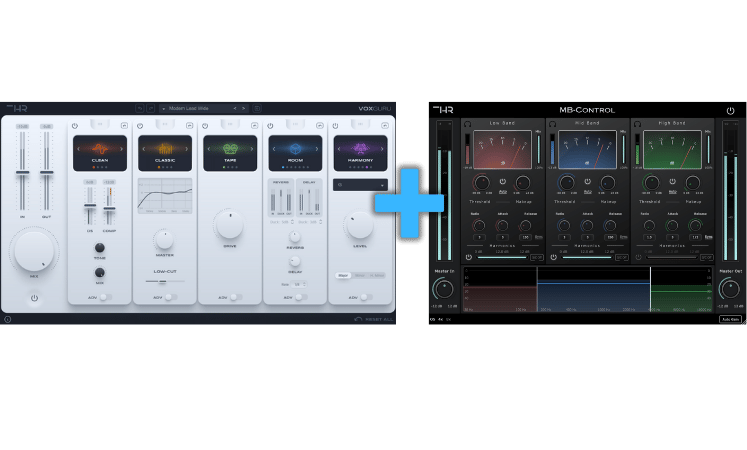The width and height of the screenshot is (747, 450).
Task: Switch Clean module to previous style arrow
Action: click(x=79, y=149)
